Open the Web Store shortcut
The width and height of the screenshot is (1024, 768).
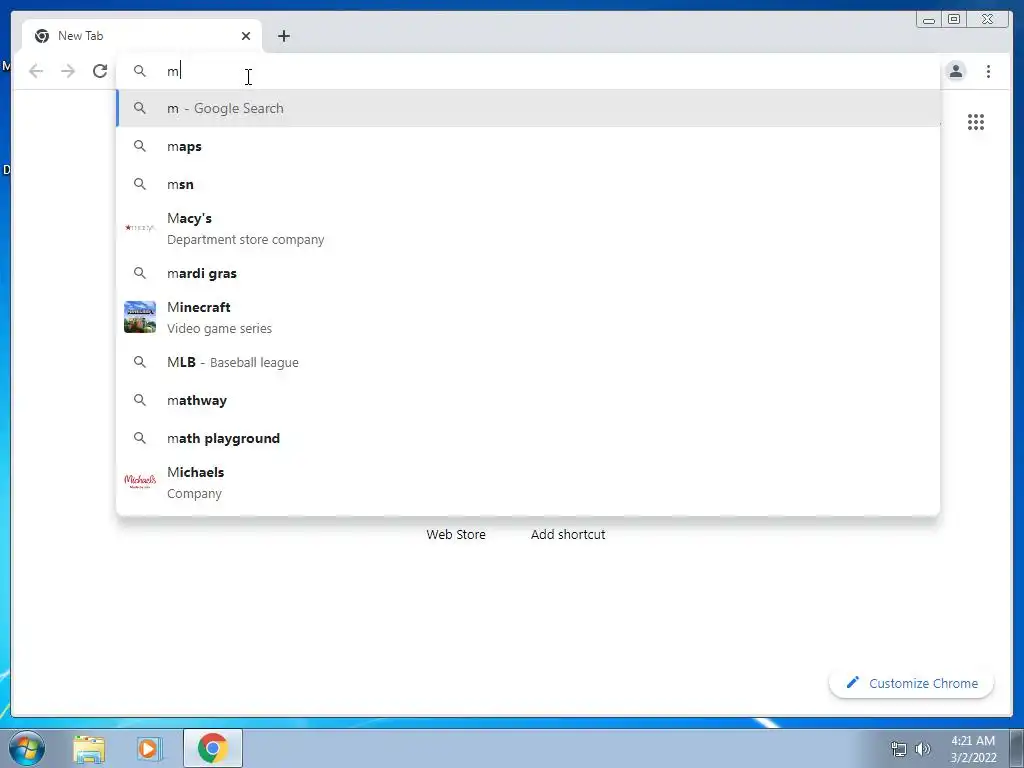[x=456, y=534]
